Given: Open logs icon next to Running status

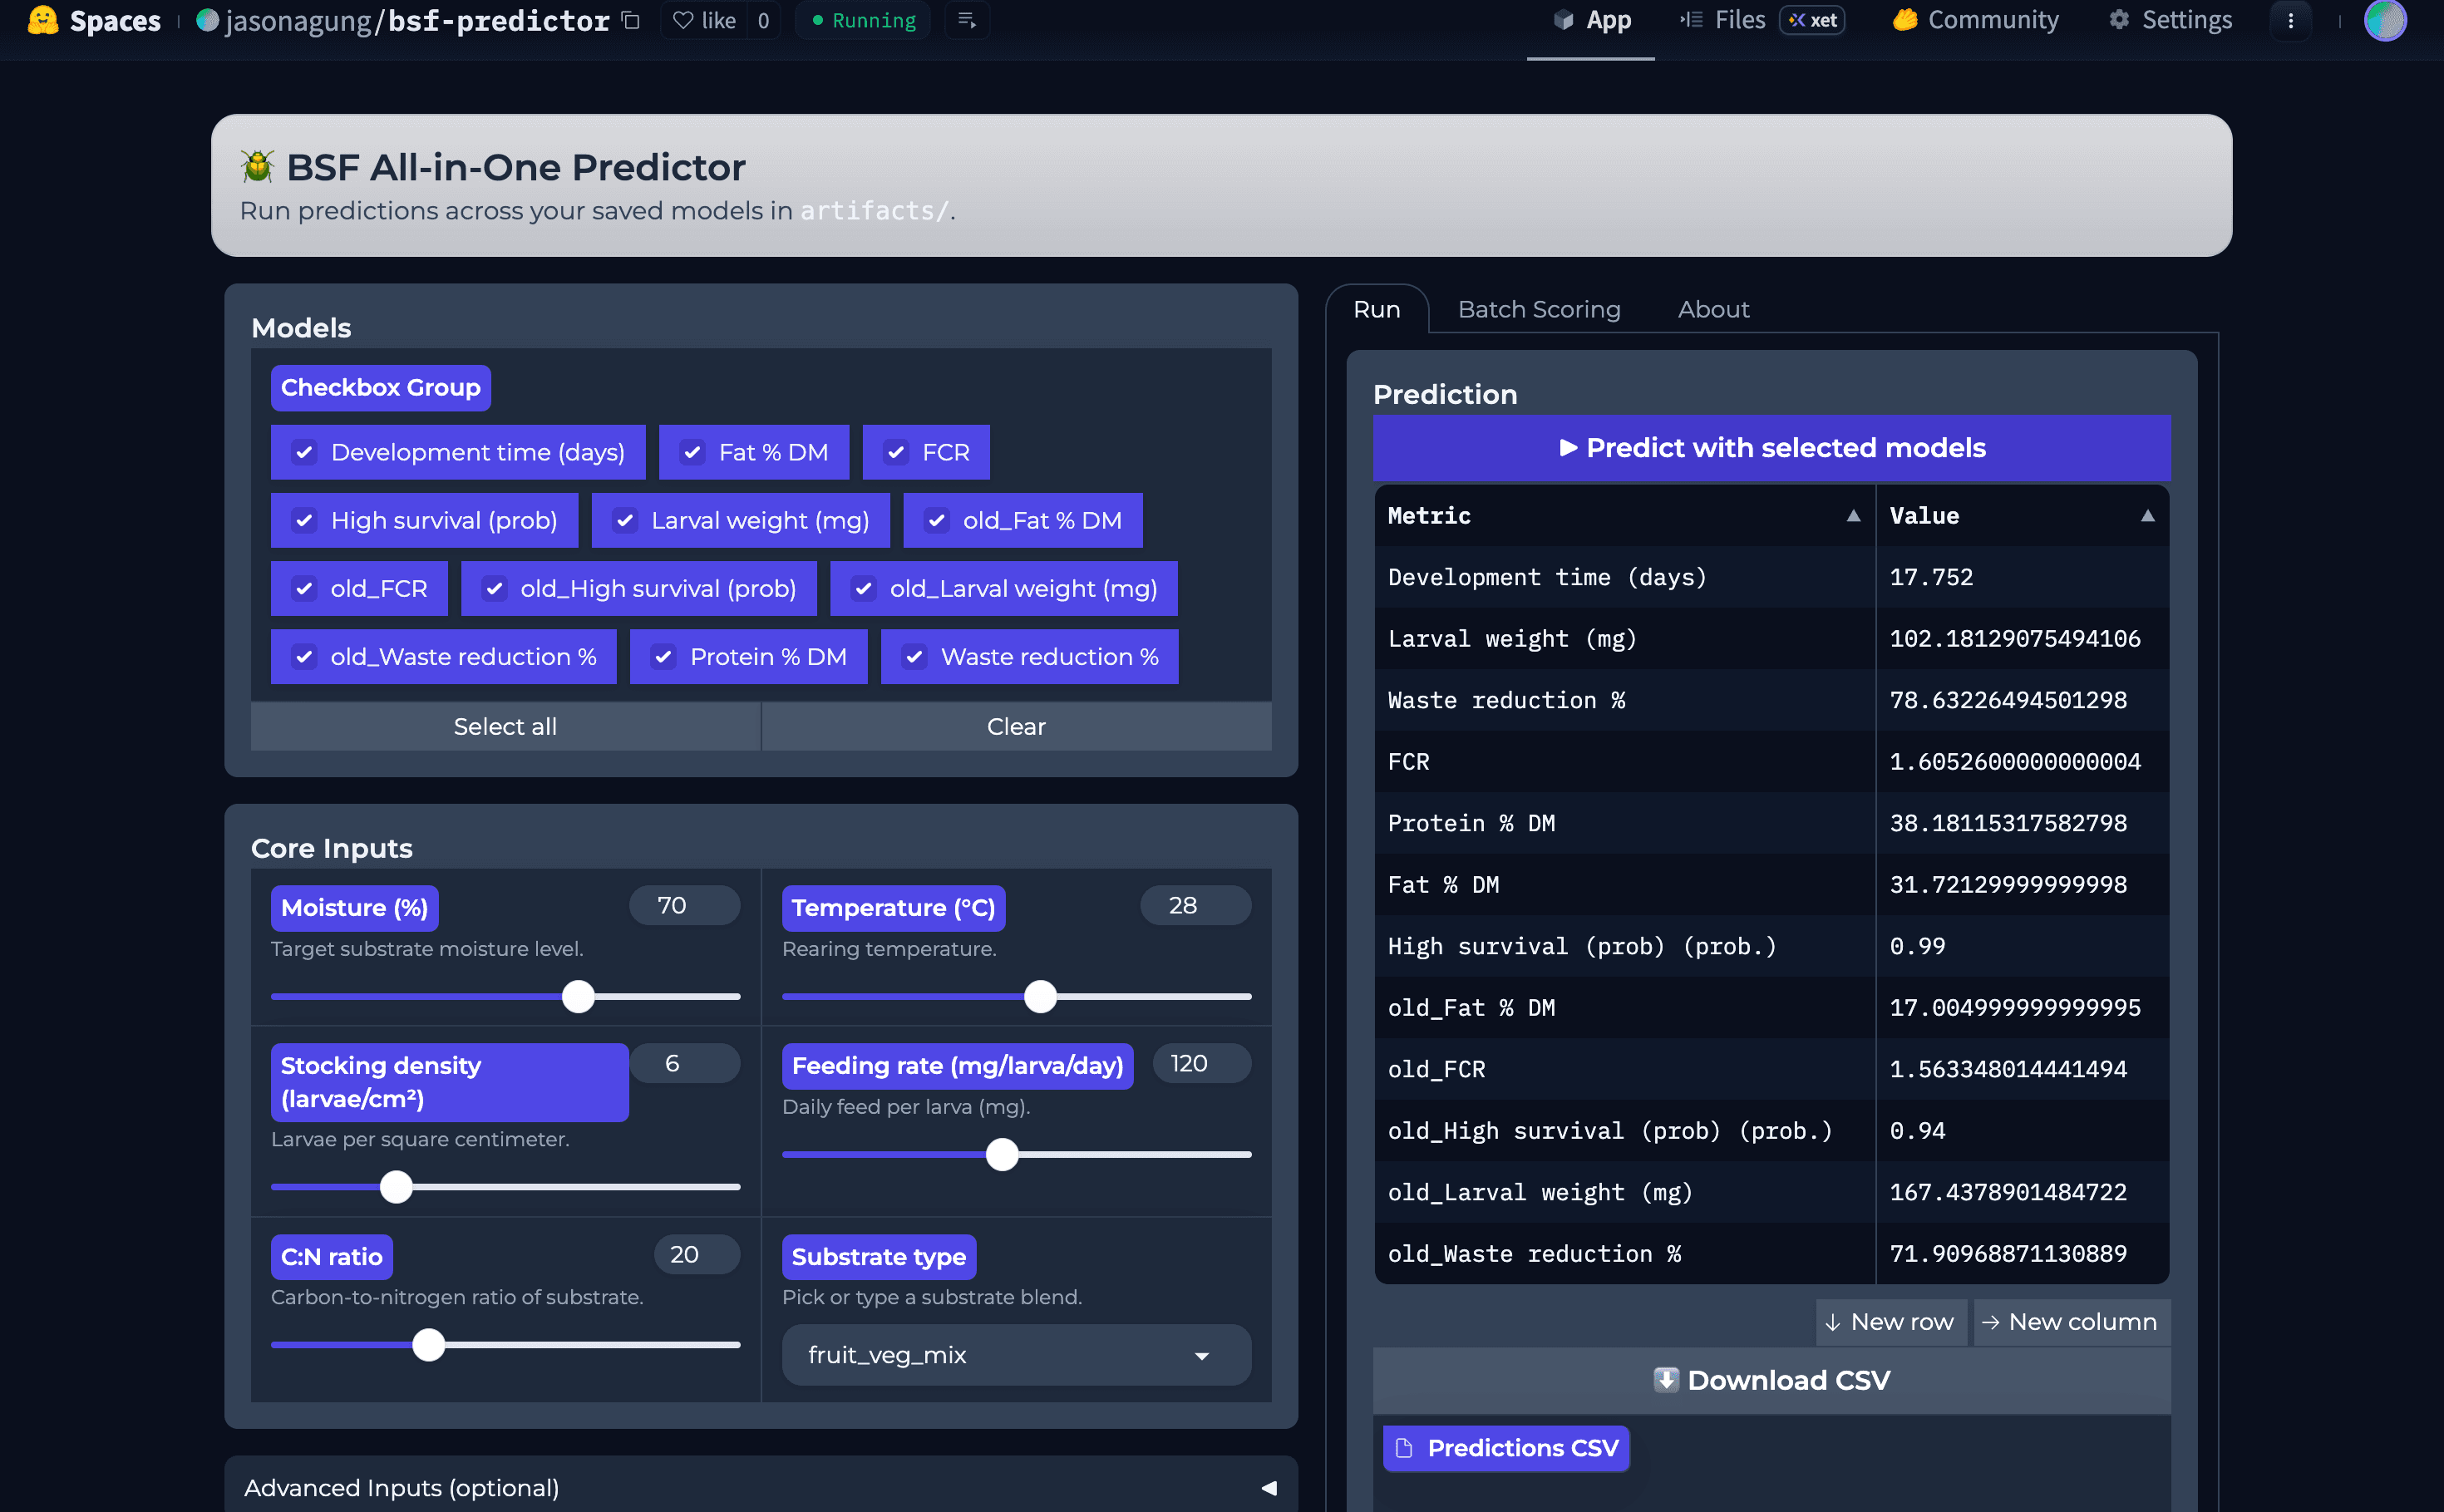Looking at the screenshot, I should (x=967, y=20).
